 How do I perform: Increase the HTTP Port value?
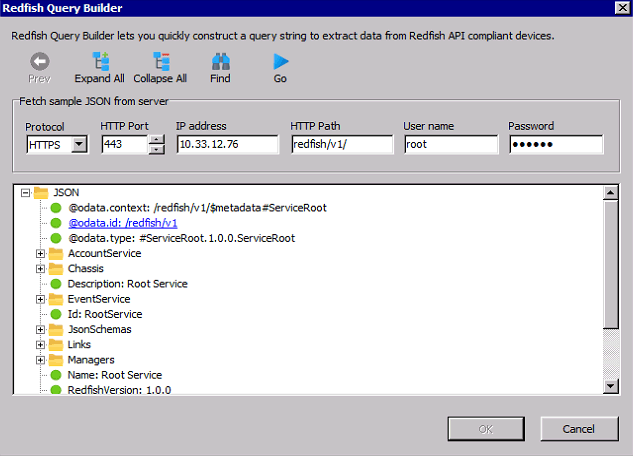pos(157,140)
